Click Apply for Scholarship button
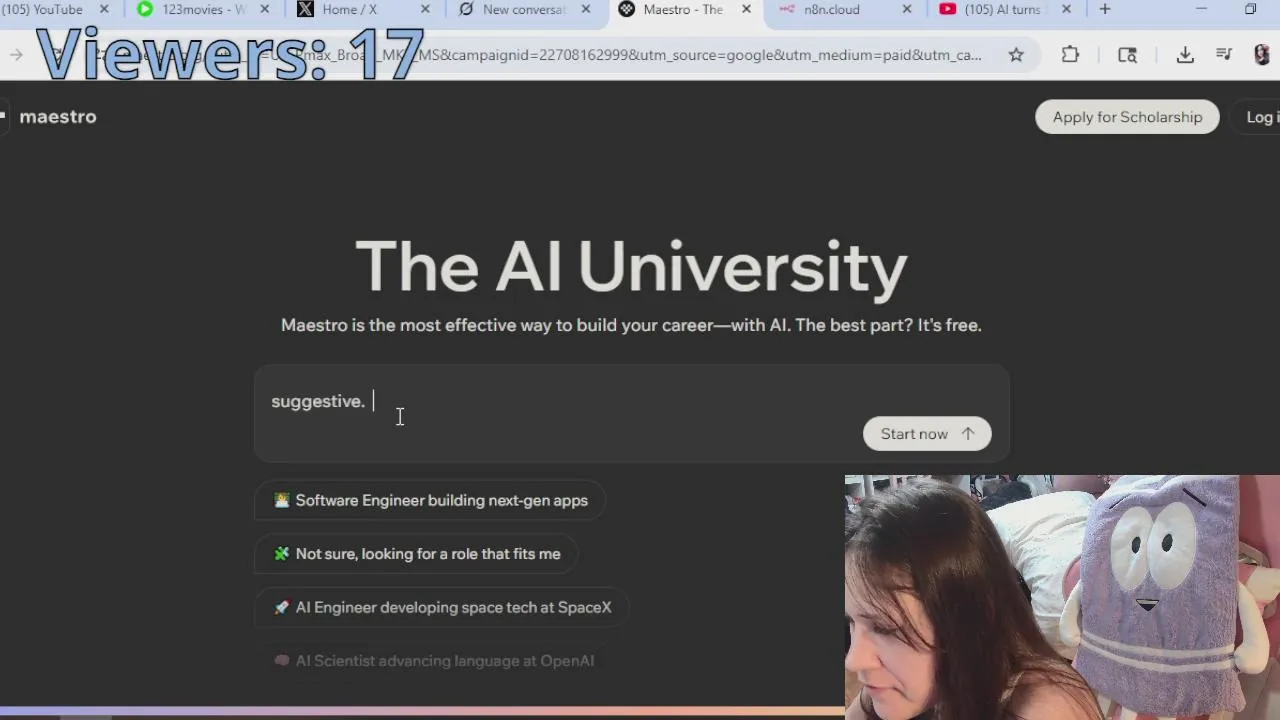Screen dimensions: 1280x720 tap(1127, 117)
